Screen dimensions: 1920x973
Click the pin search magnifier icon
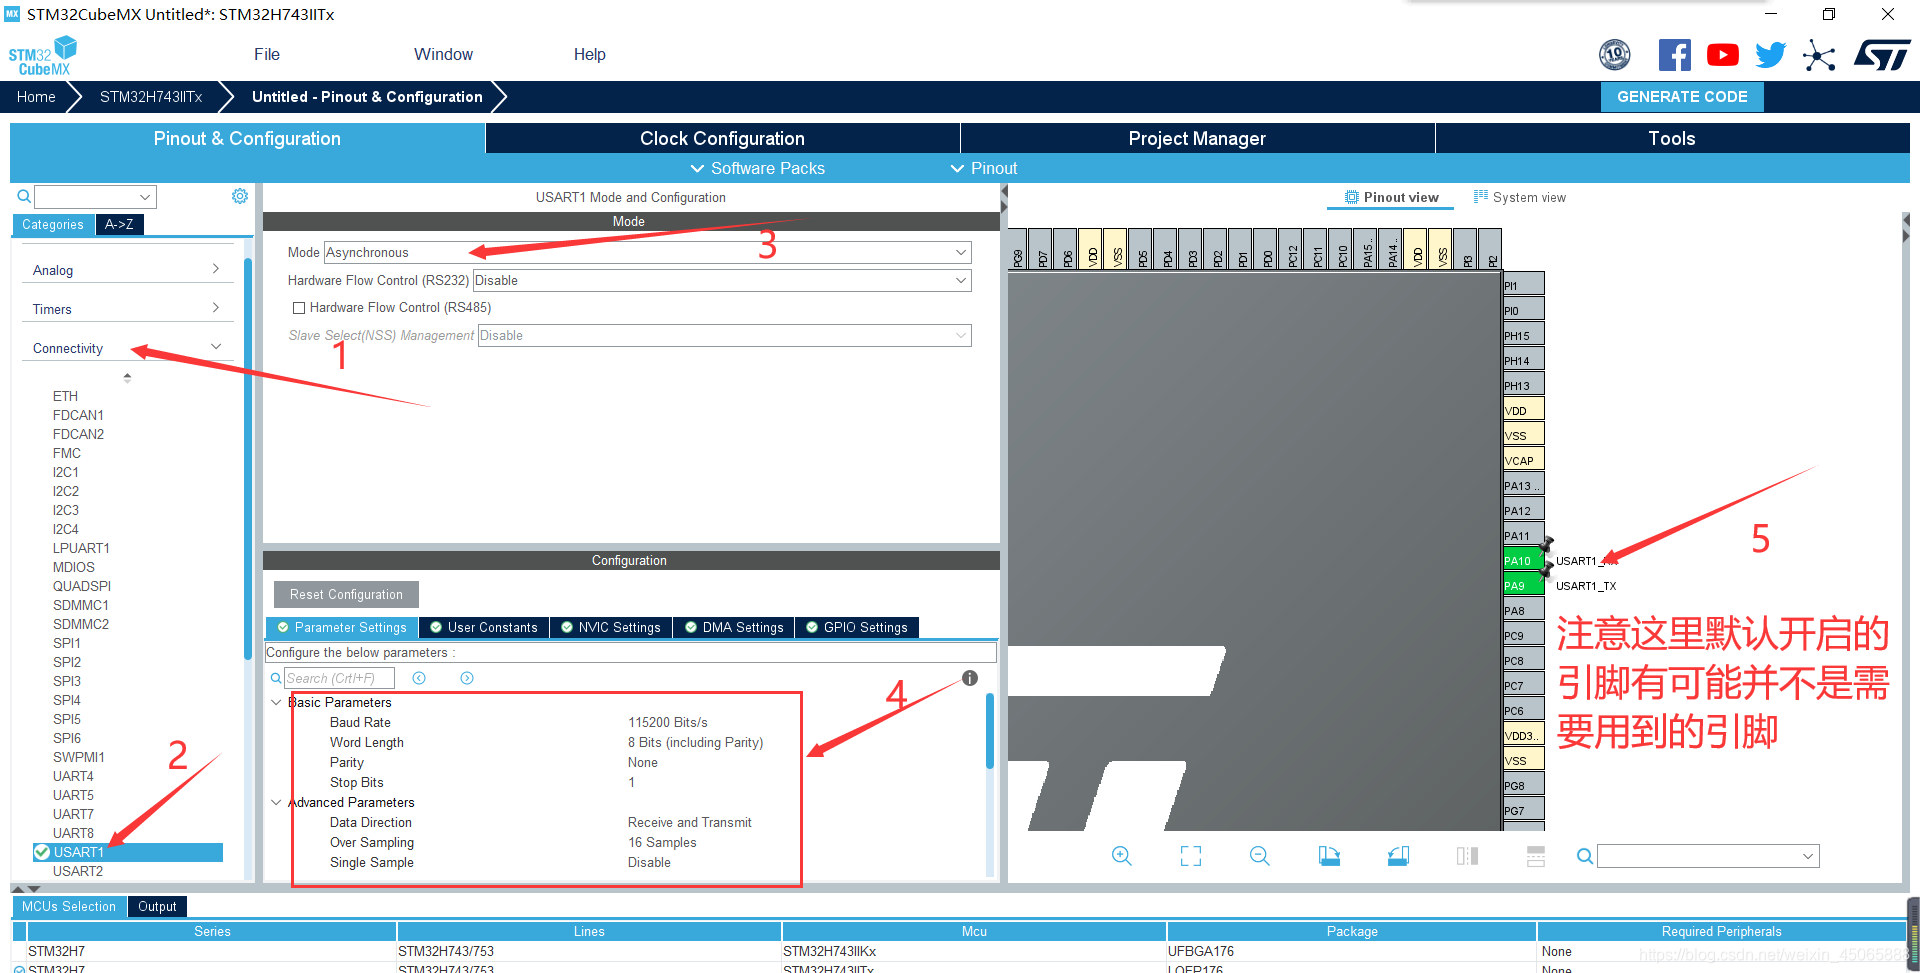[x=1585, y=856]
